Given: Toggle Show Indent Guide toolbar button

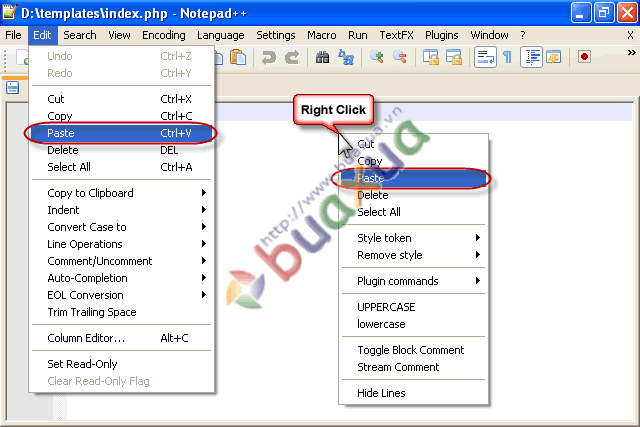Looking at the screenshot, I should (x=531, y=57).
